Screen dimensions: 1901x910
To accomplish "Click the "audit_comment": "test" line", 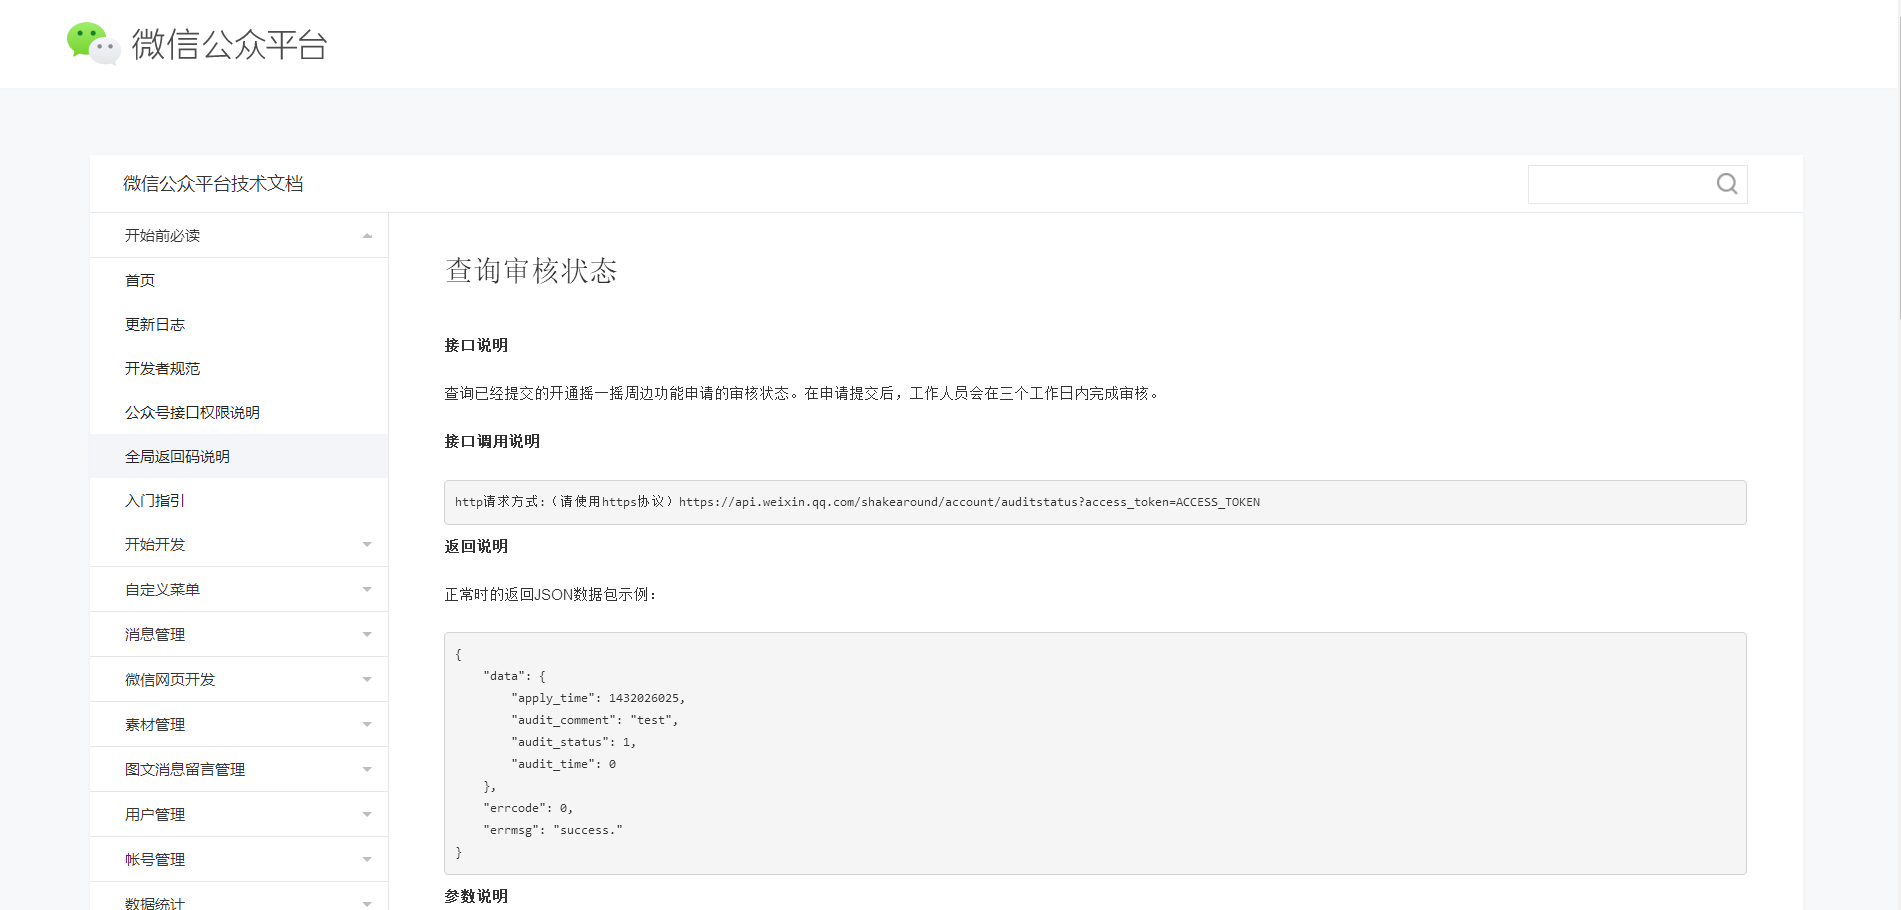I will (x=594, y=720).
